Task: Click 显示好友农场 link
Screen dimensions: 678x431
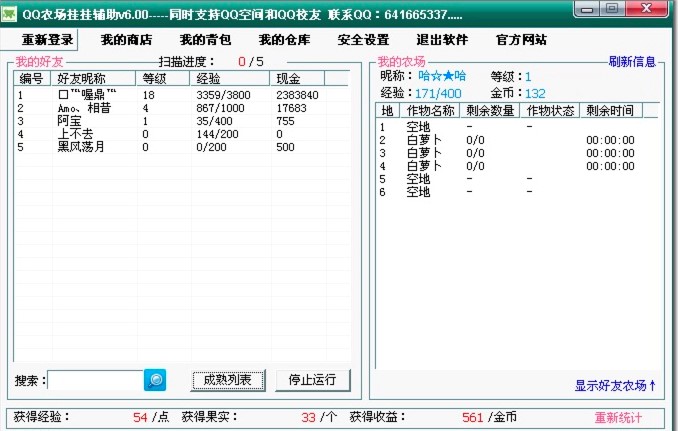Action: pos(615,385)
